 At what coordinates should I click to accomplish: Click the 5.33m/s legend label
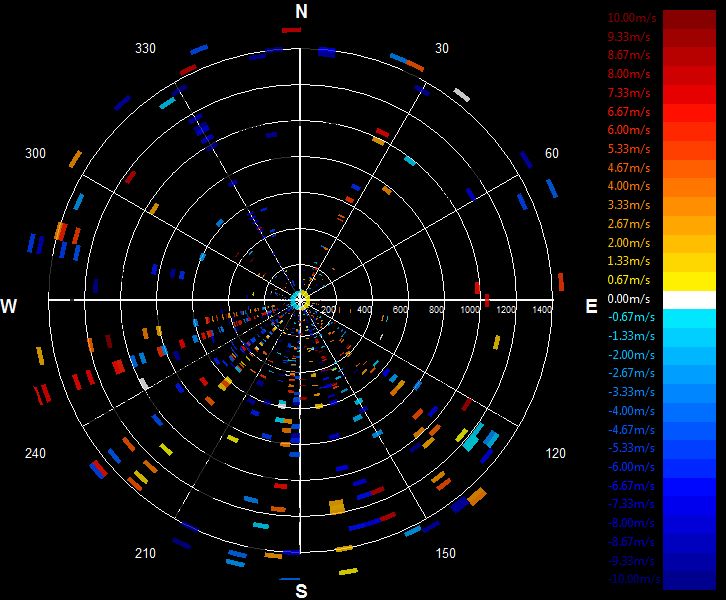coord(629,149)
